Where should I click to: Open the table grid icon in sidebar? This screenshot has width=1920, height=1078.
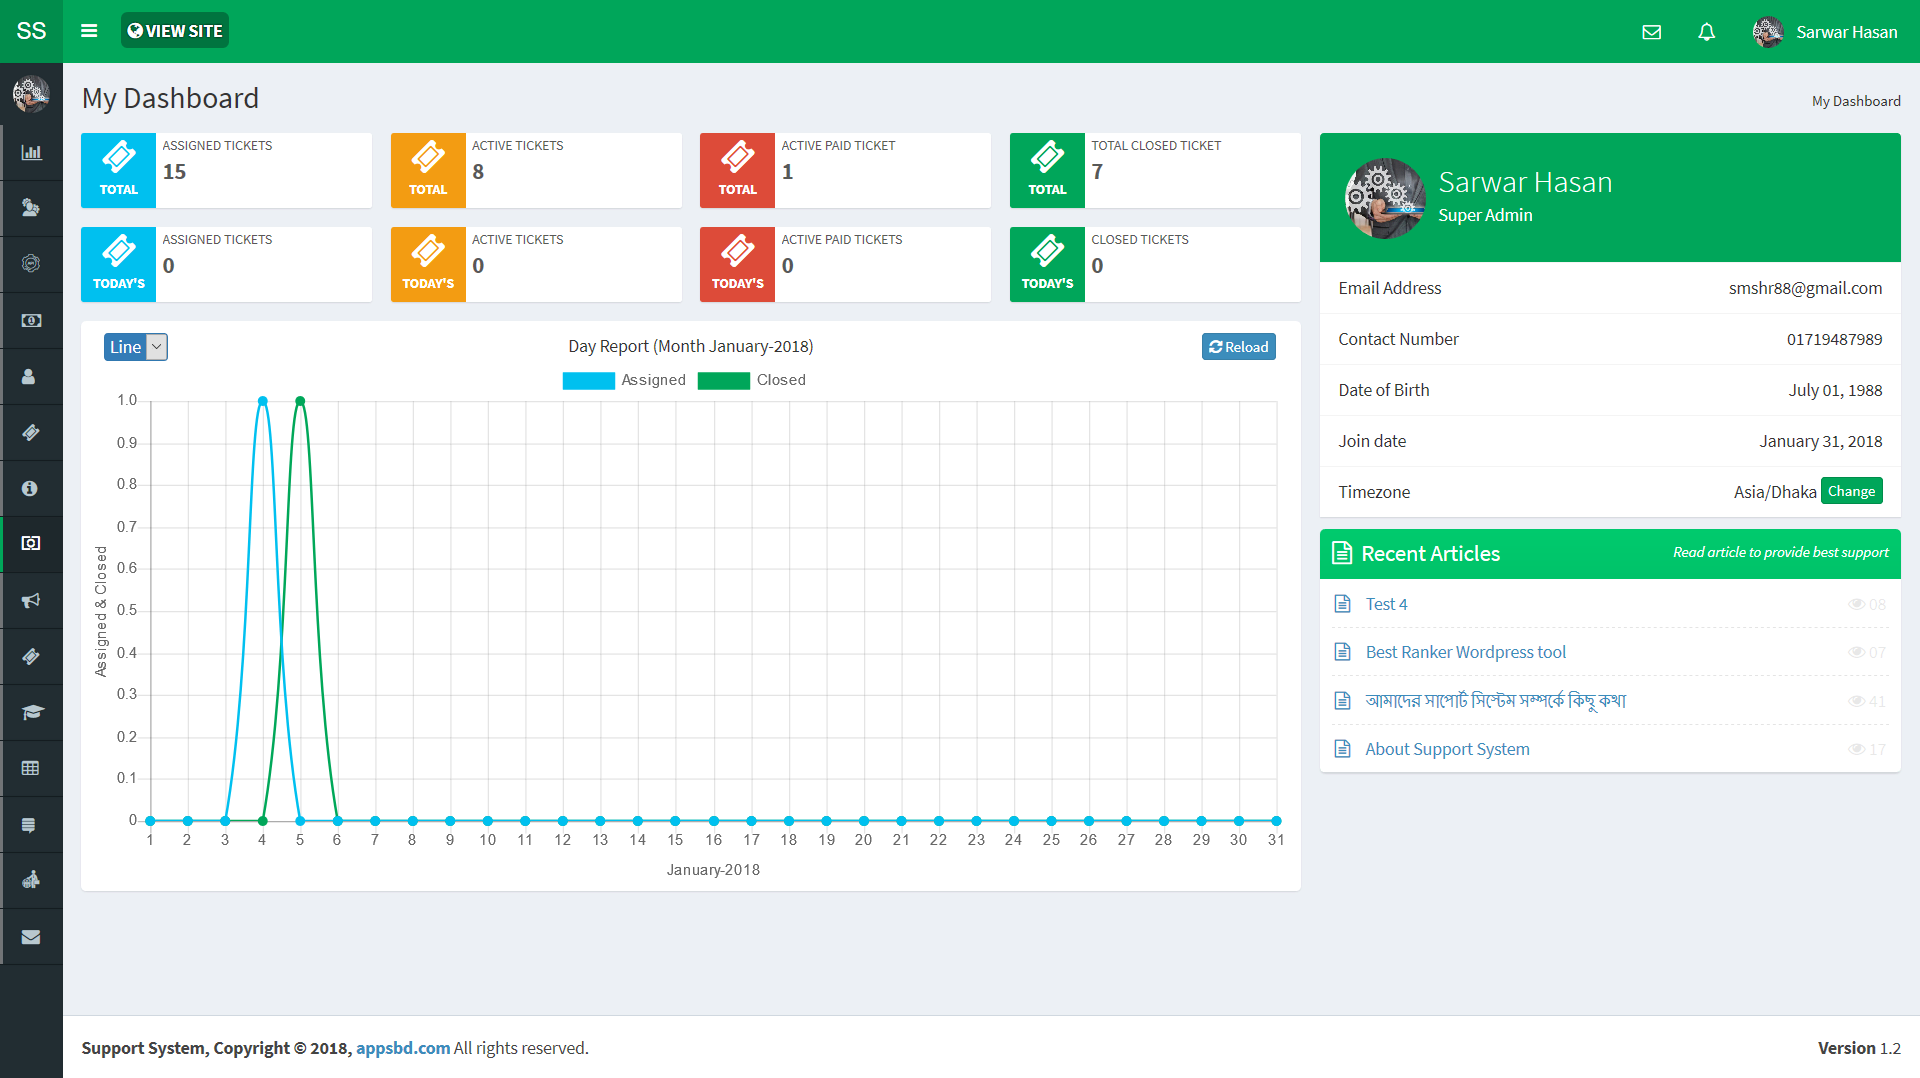pos(31,768)
